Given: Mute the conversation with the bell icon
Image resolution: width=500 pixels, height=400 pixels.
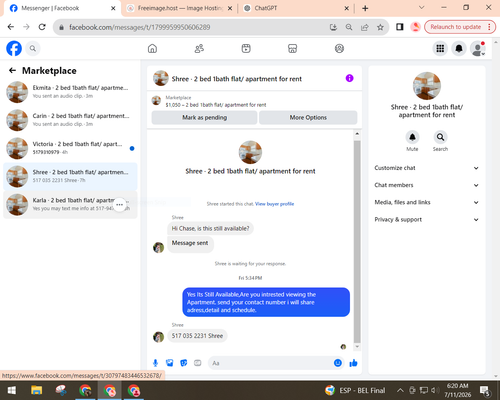Looking at the screenshot, I should (412, 137).
